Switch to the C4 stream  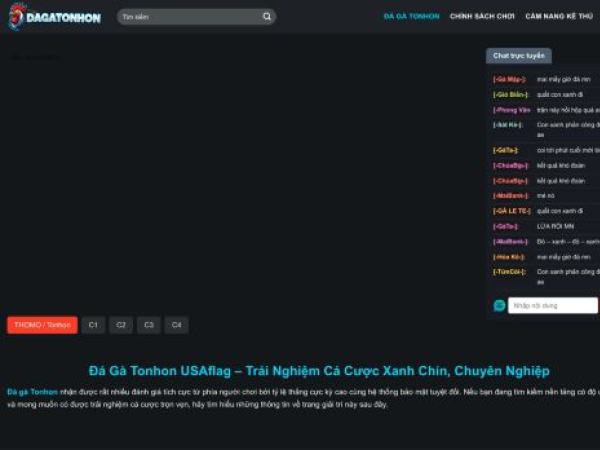click(x=177, y=325)
